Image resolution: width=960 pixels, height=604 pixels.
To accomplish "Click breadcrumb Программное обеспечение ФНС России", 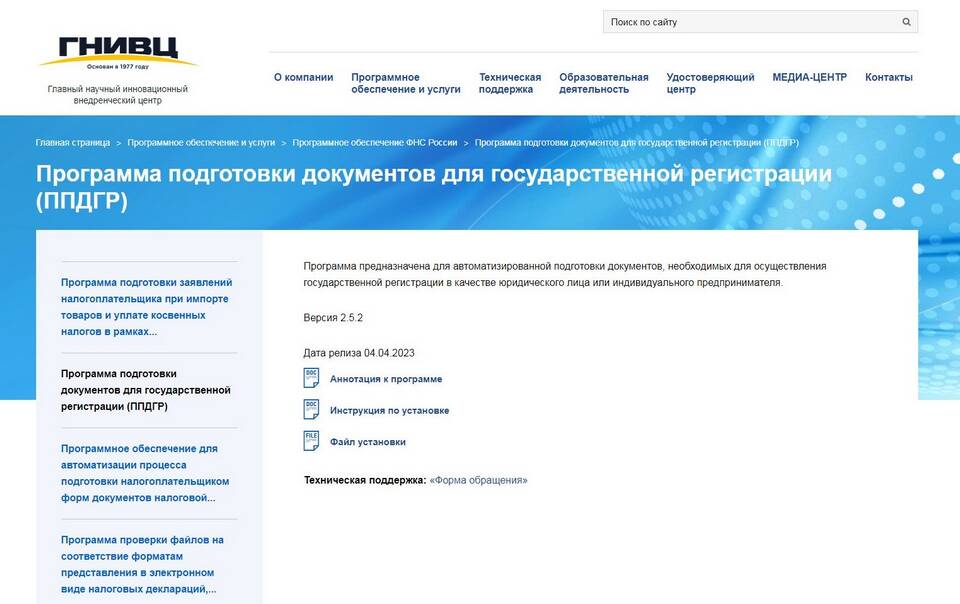I will pyautogui.click(x=375, y=143).
